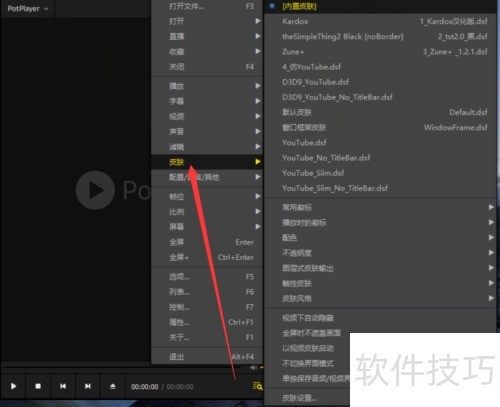Open the 声音 audio submenu
This screenshot has width=500, height=407.
[x=207, y=131]
